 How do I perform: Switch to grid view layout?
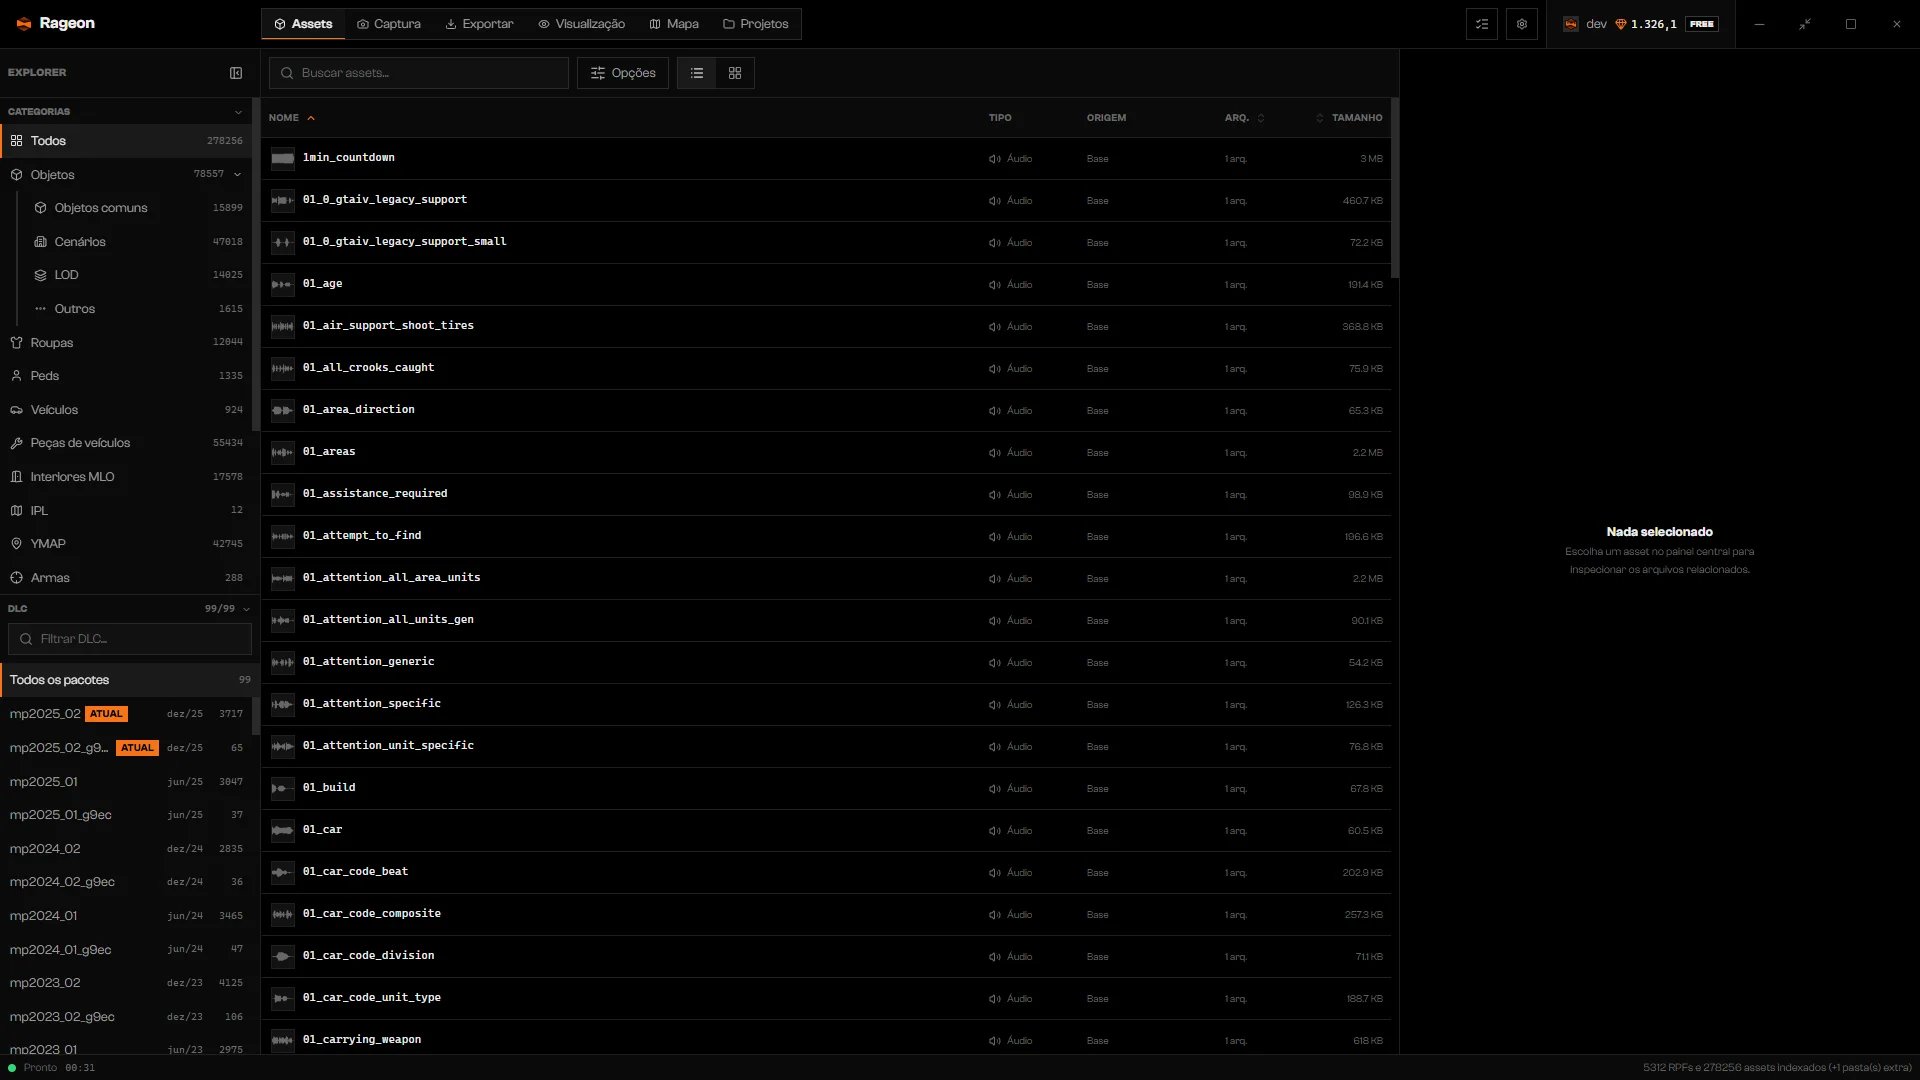[x=735, y=73]
